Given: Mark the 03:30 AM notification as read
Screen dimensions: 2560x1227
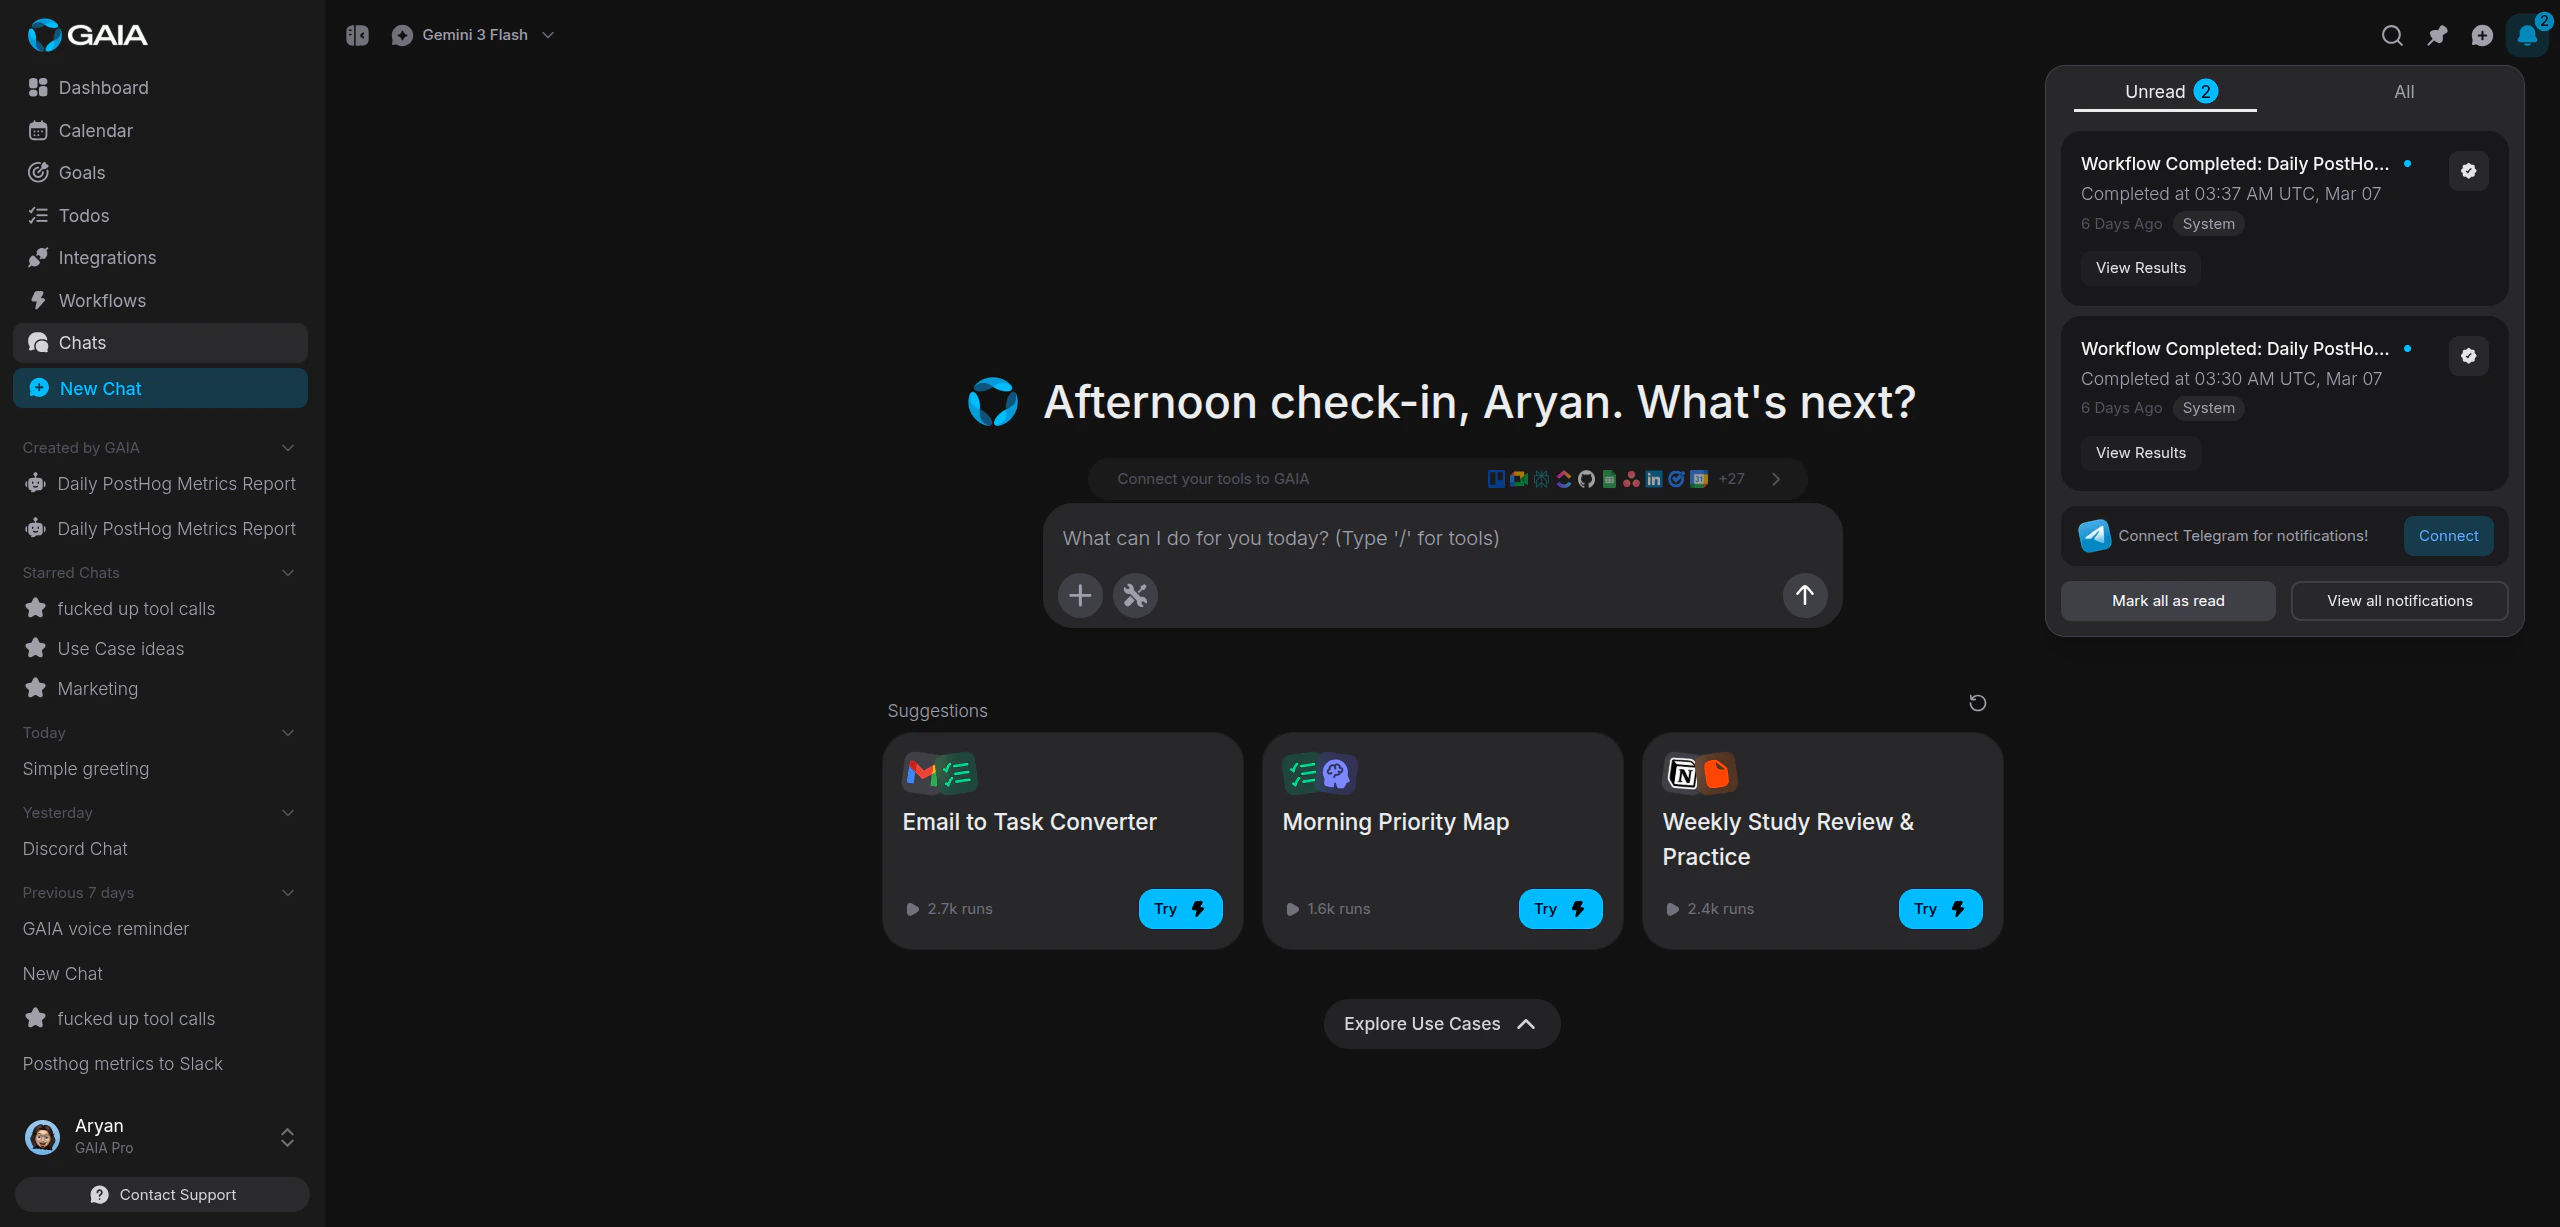Looking at the screenshot, I should coord(2468,355).
